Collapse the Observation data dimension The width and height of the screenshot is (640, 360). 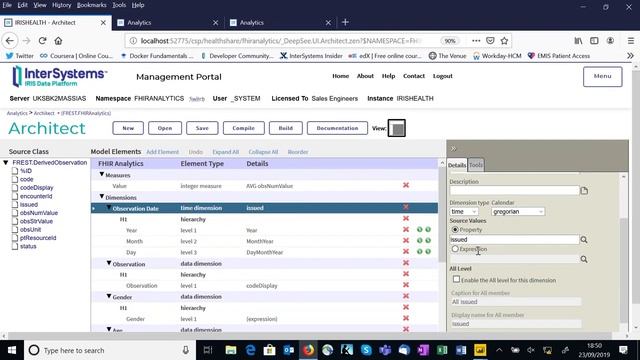tap(109, 263)
